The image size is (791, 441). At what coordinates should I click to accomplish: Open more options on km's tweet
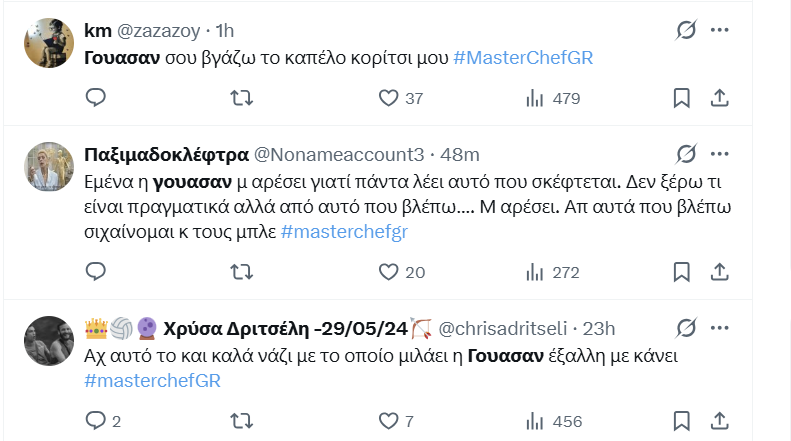tap(719, 30)
